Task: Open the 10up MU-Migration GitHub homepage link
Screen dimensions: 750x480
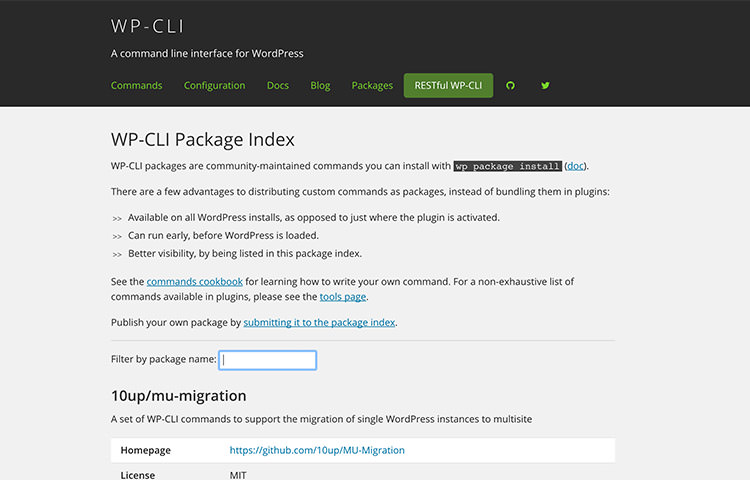Action: point(317,450)
